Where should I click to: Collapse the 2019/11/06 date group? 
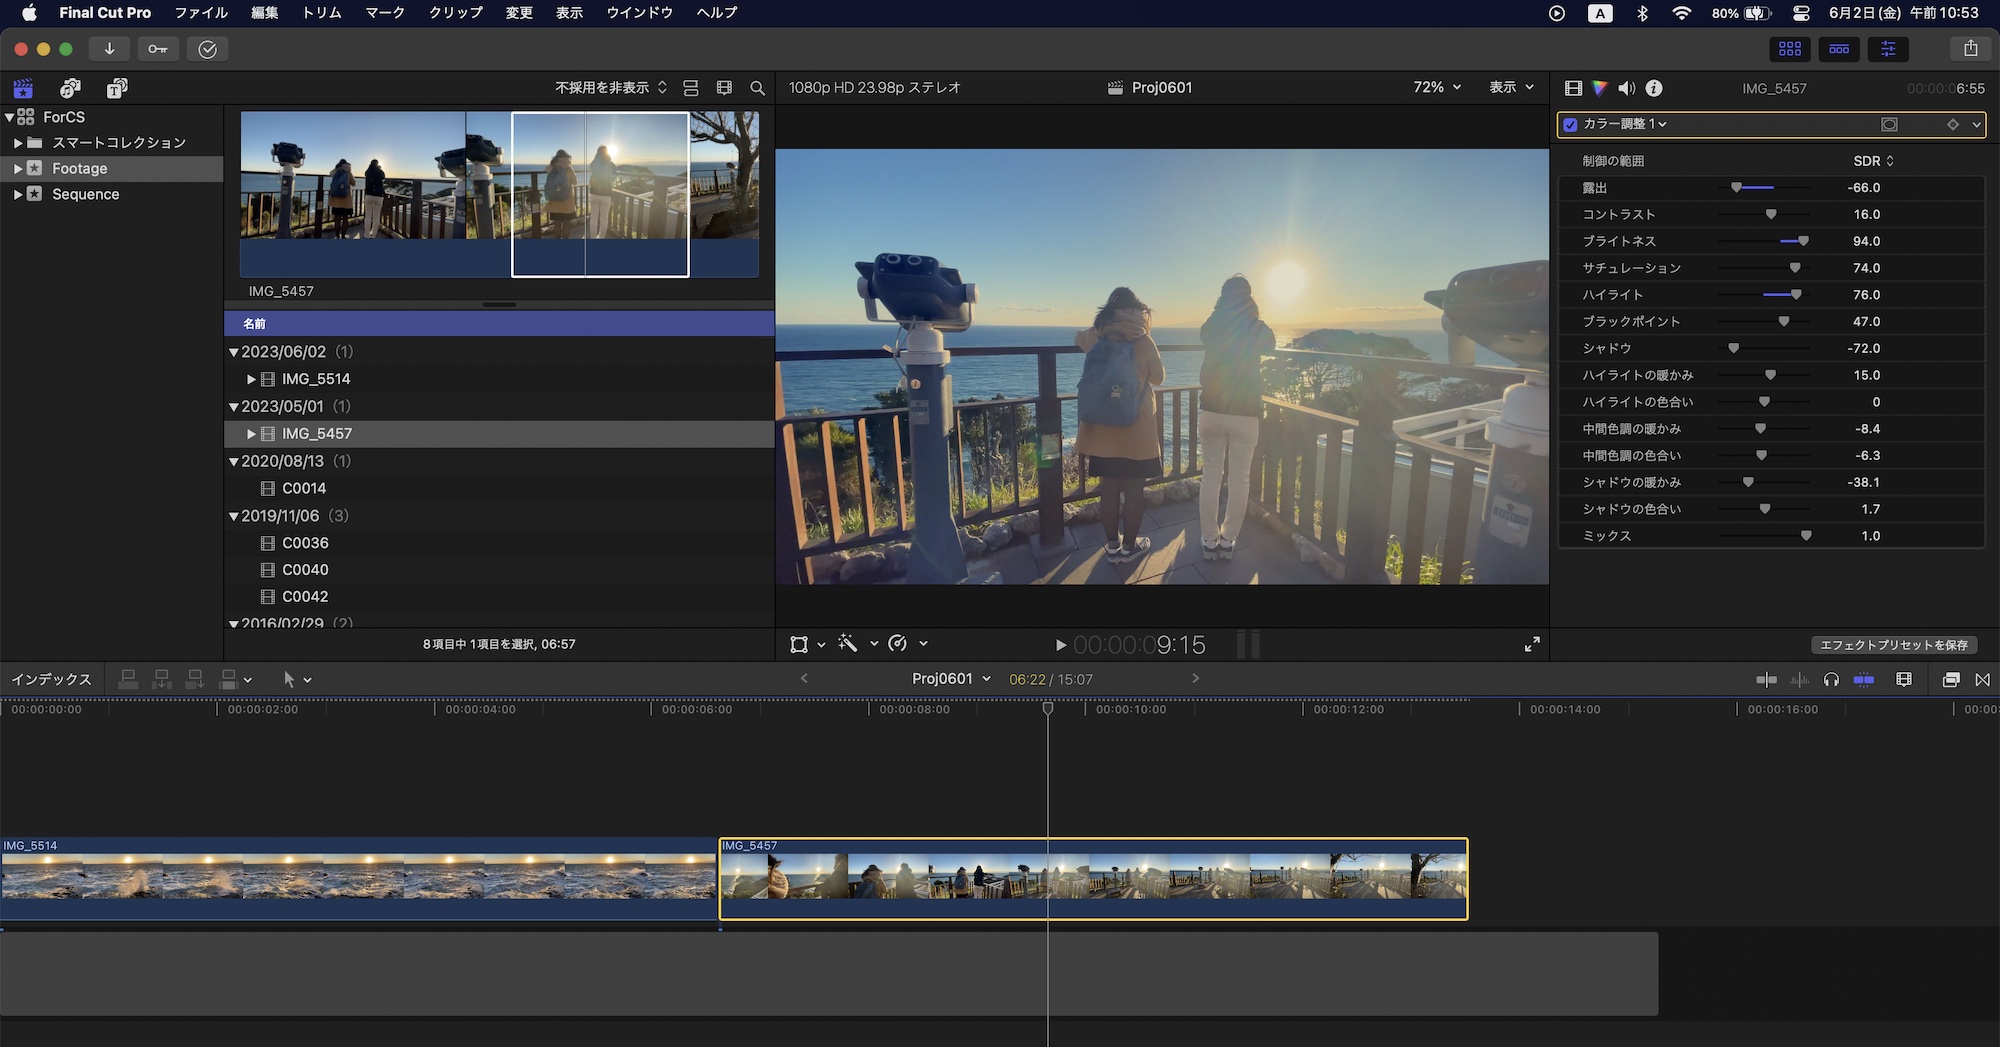pyautogui.click(x=234, y=517)
